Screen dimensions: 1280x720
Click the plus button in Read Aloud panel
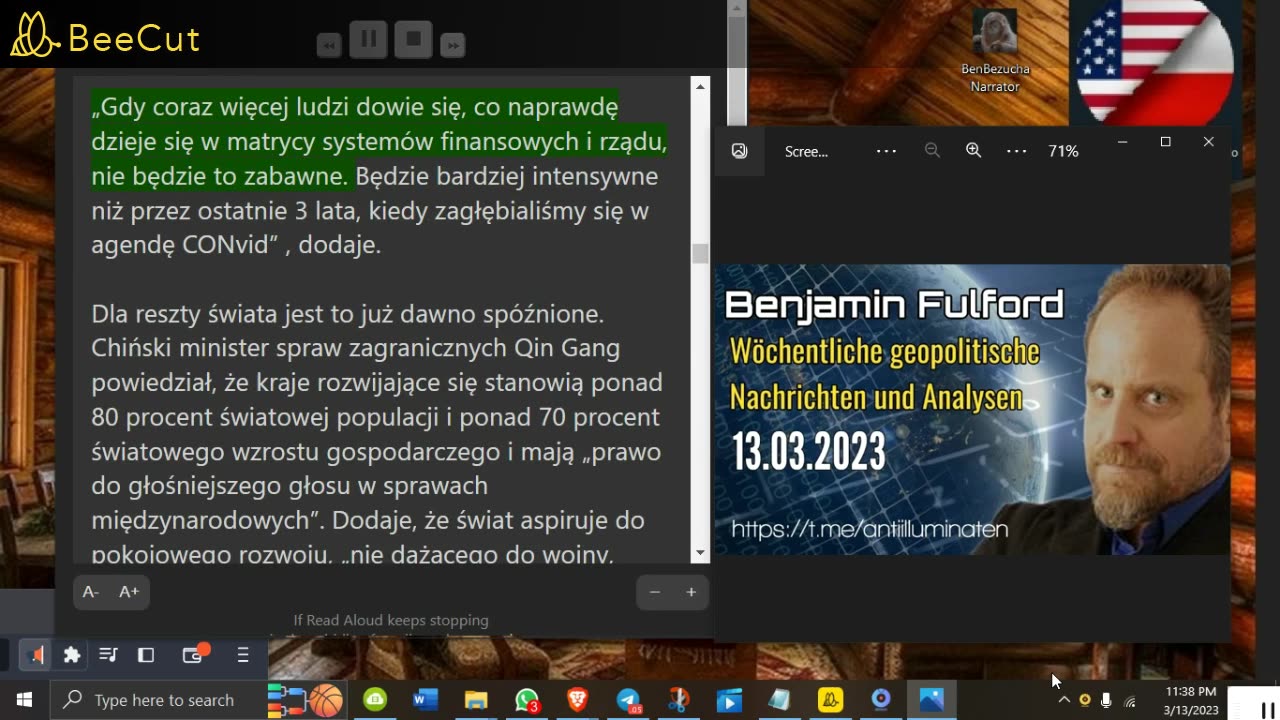click(x=691, y=592)
